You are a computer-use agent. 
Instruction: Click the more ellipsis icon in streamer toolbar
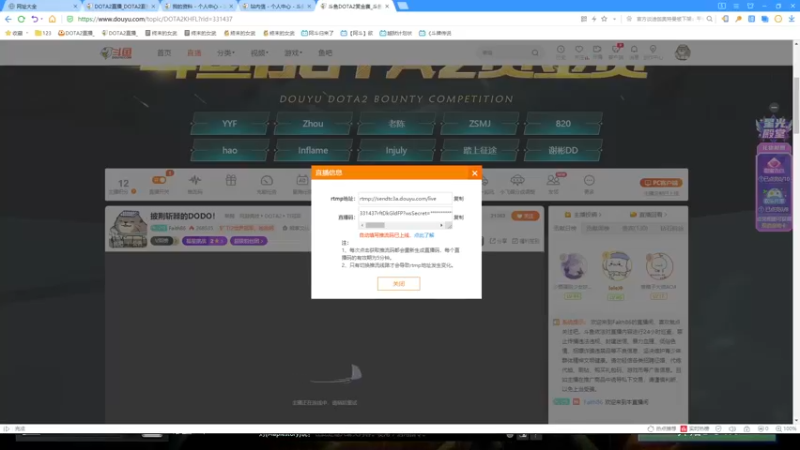[x=589, y=180]
